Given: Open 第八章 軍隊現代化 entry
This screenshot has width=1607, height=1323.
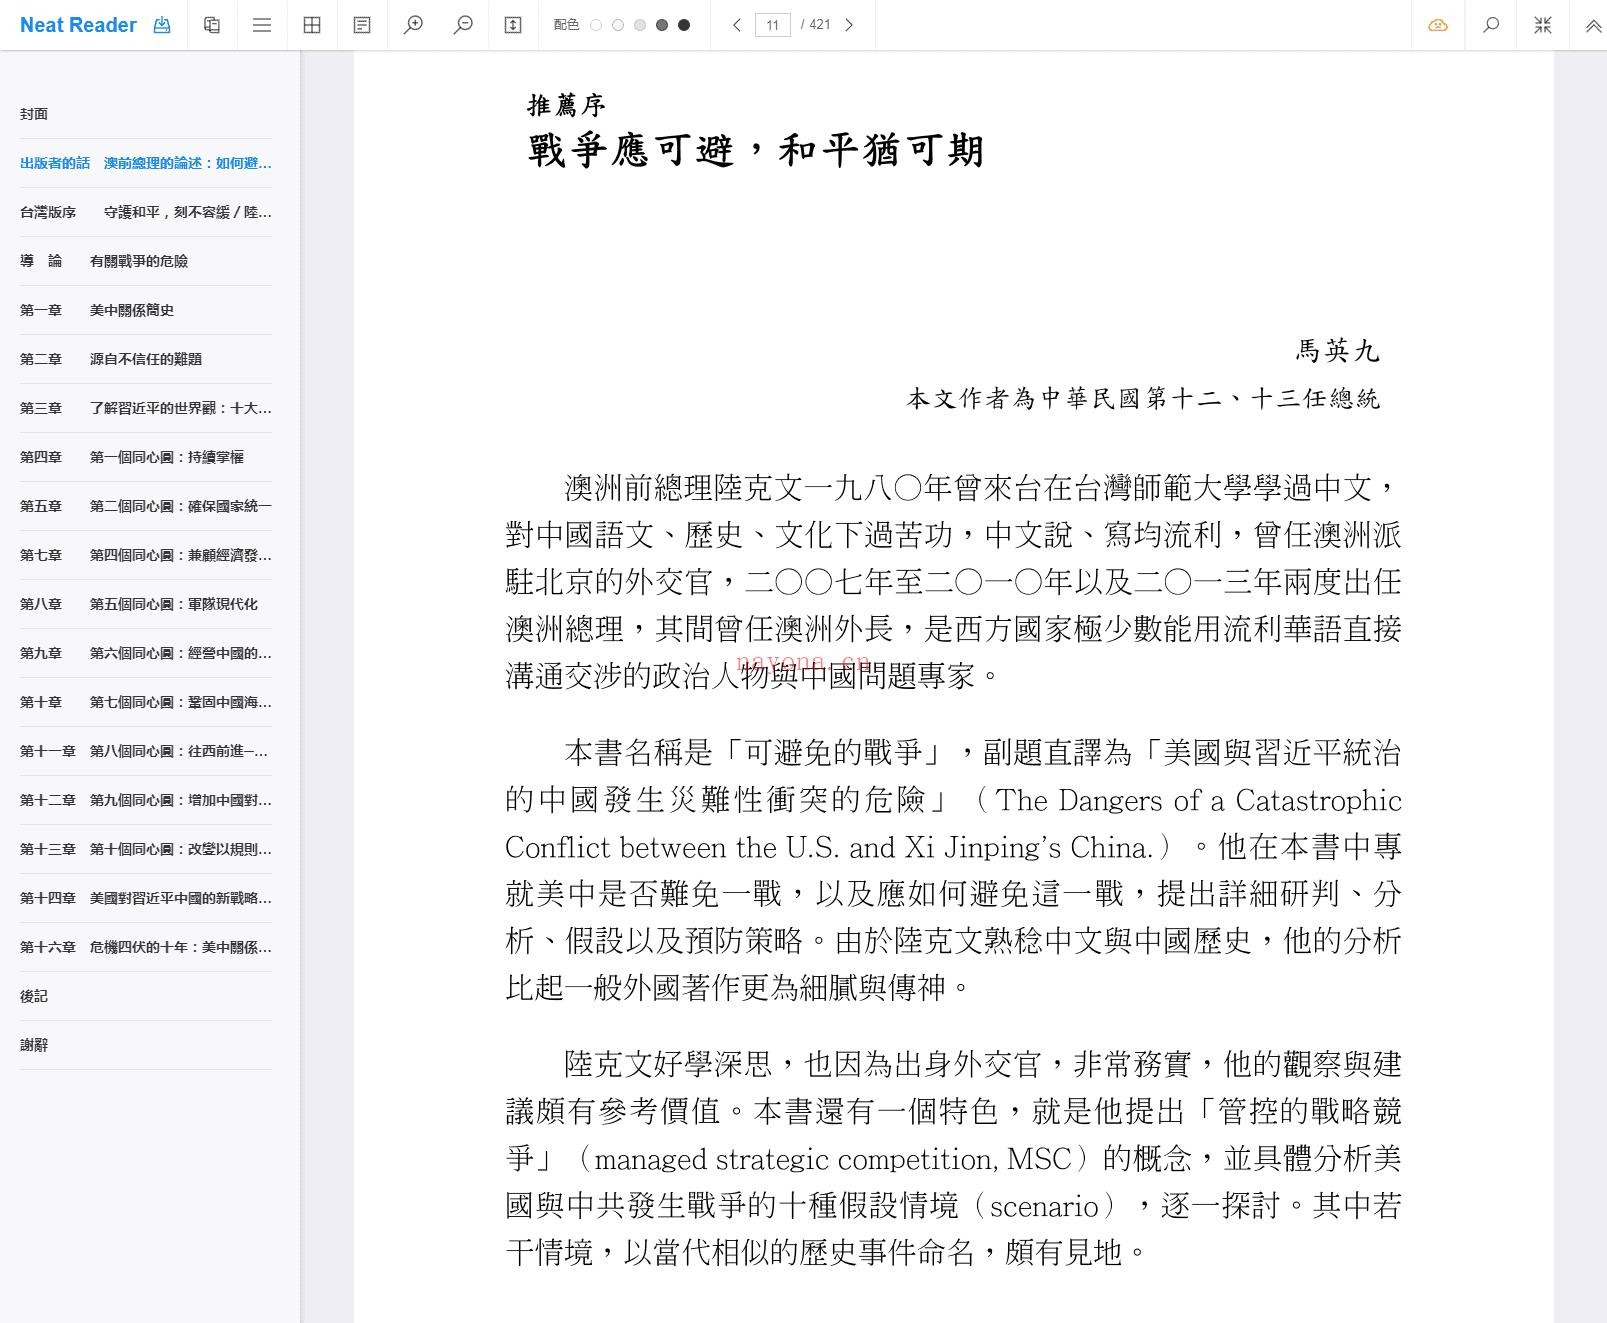Looking at the screenshot, I should tap(146, 604).
